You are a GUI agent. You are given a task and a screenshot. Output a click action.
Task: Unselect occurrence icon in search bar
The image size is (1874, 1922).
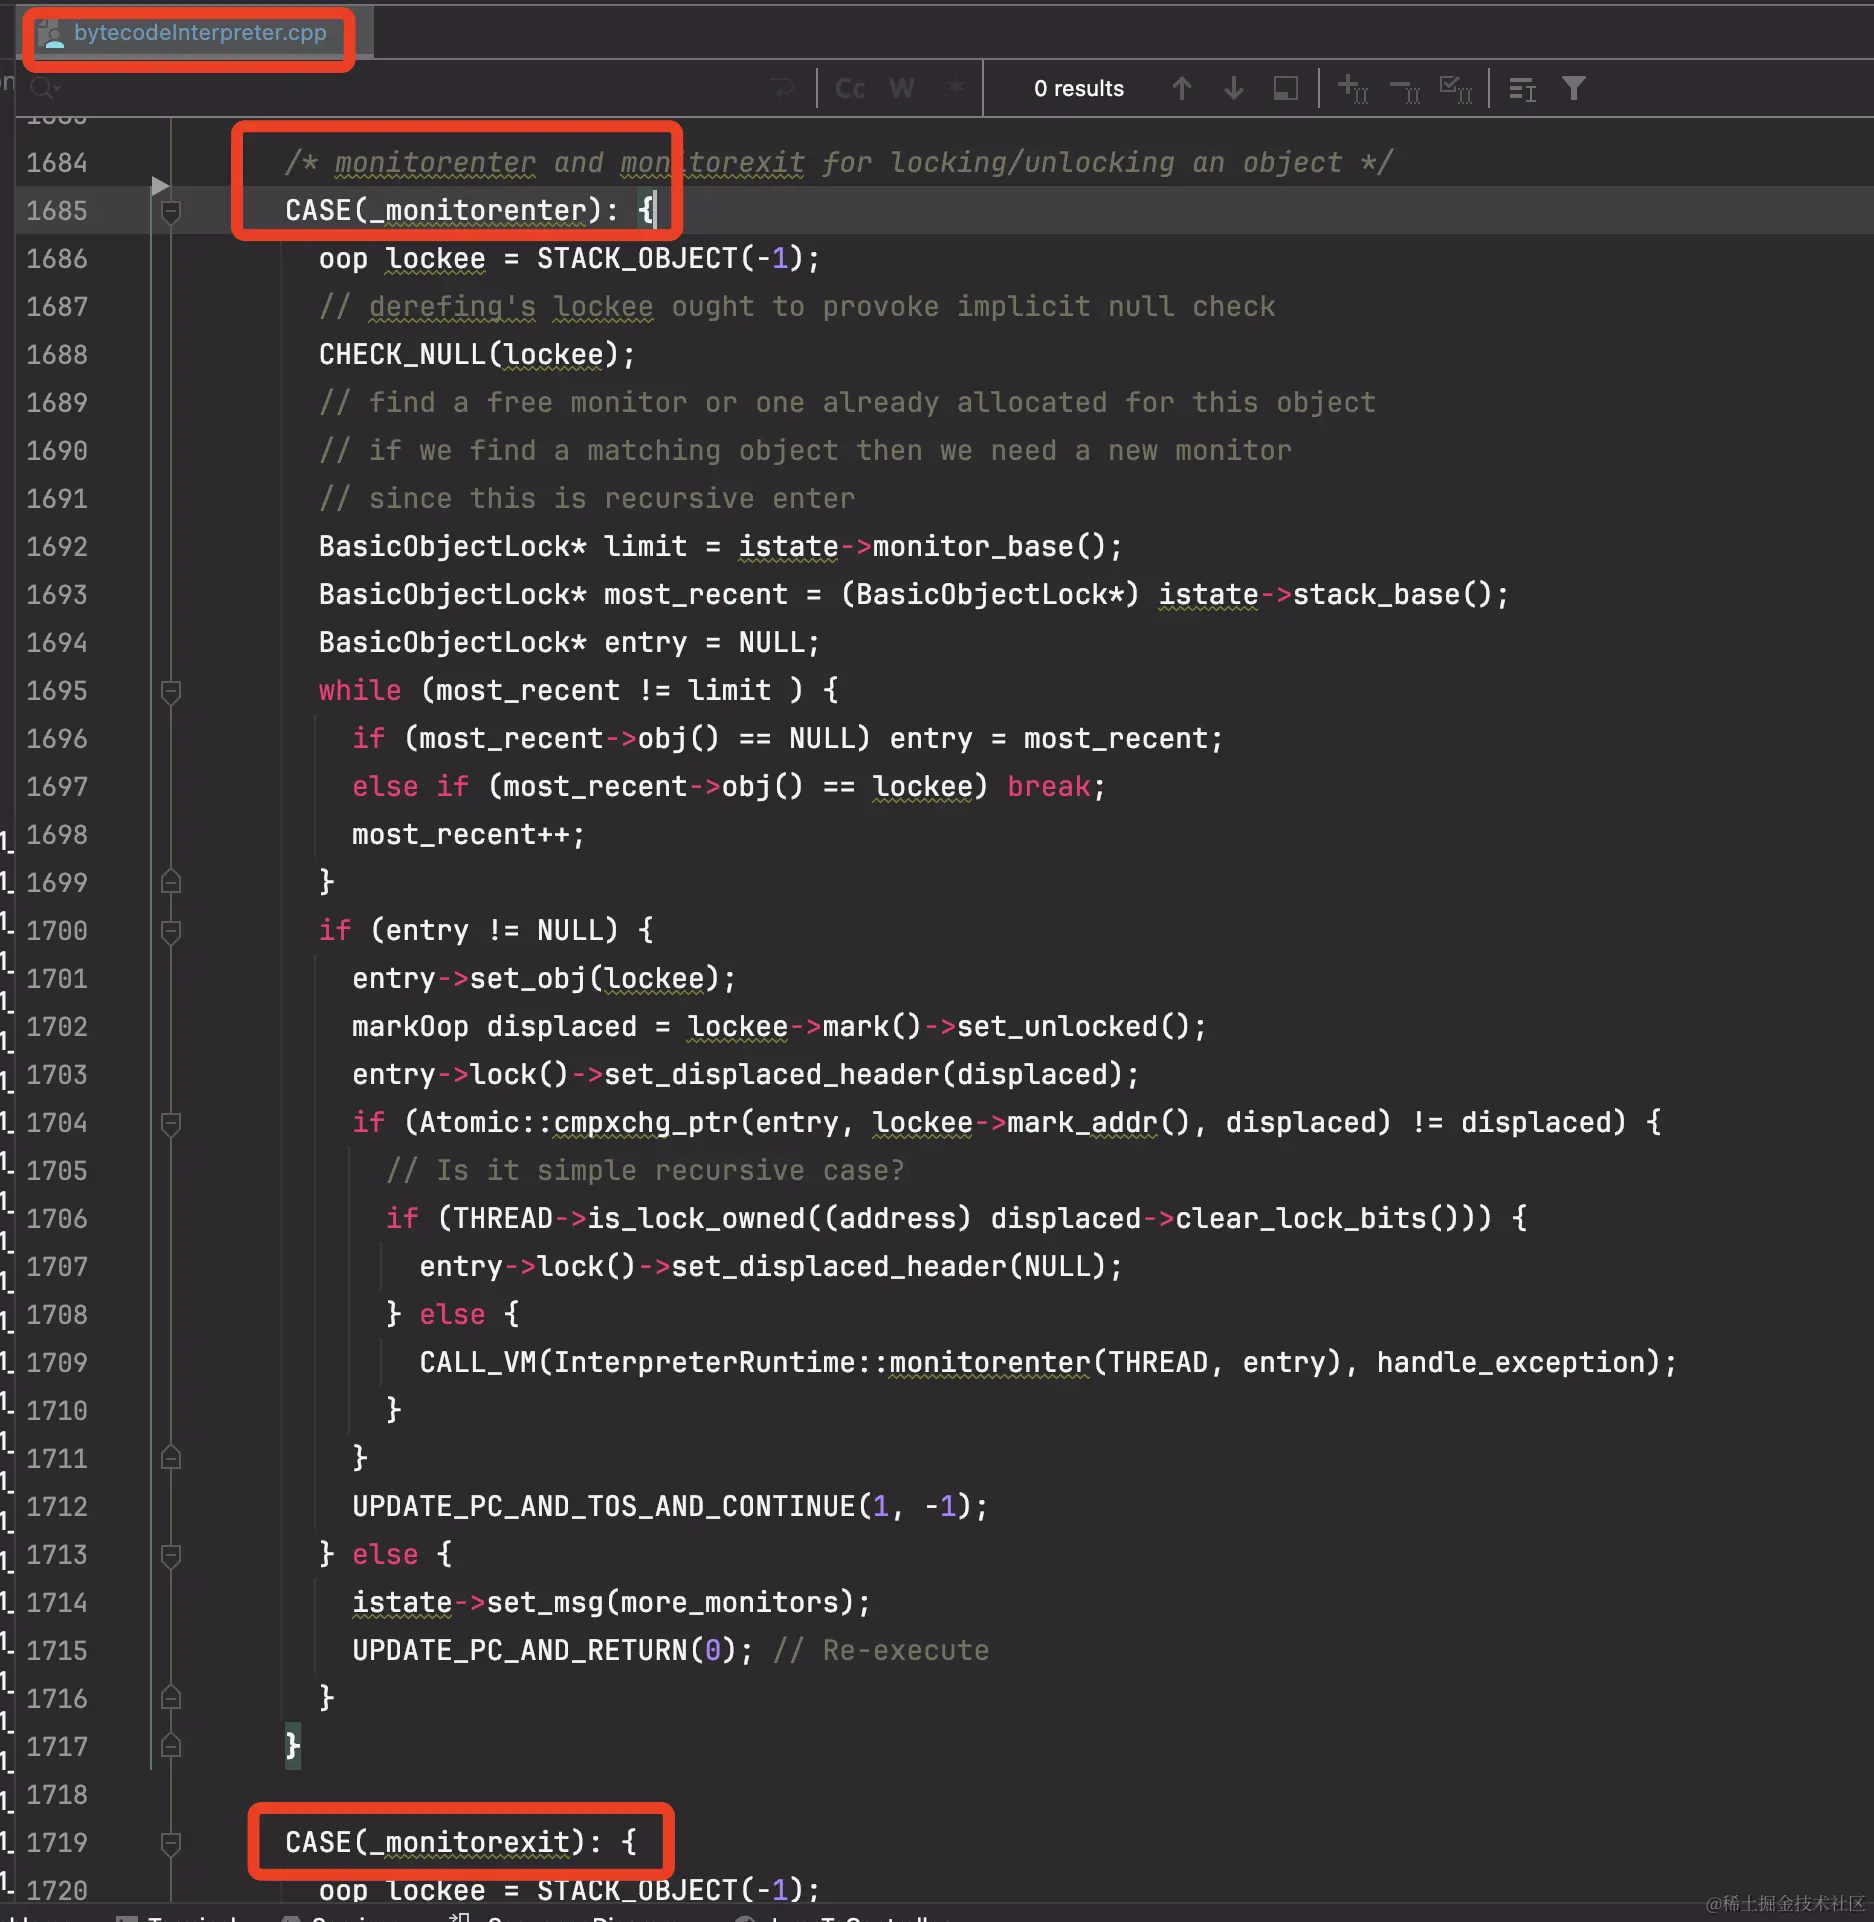point(1405,90)
